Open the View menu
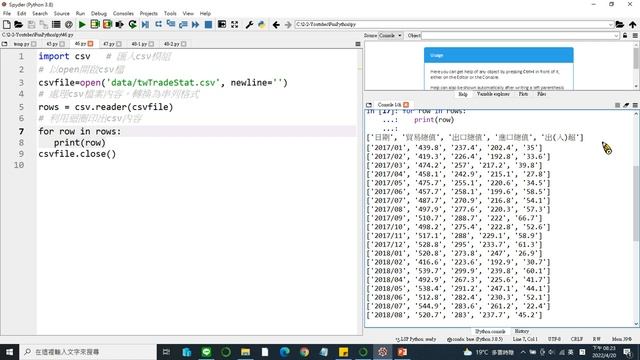The image size is (640, 360). pyautogui.click(x=188, y=13)
